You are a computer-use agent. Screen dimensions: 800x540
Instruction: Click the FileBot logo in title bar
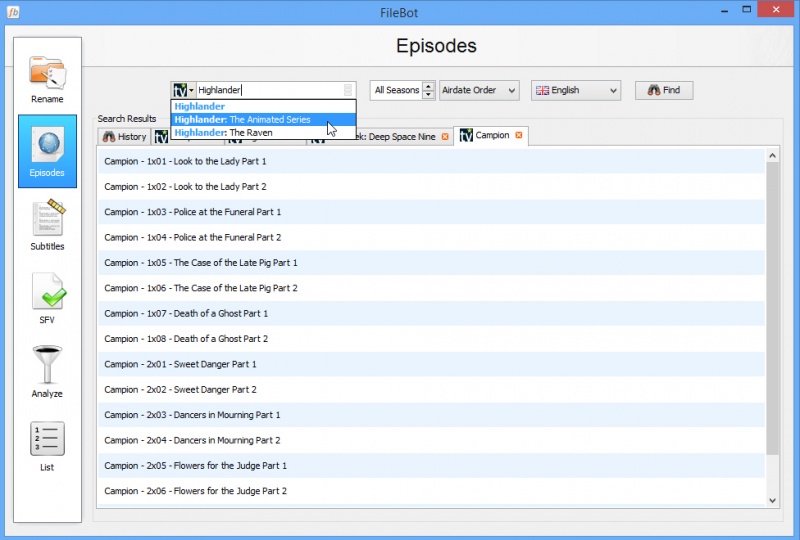click(x=13, y=12)
